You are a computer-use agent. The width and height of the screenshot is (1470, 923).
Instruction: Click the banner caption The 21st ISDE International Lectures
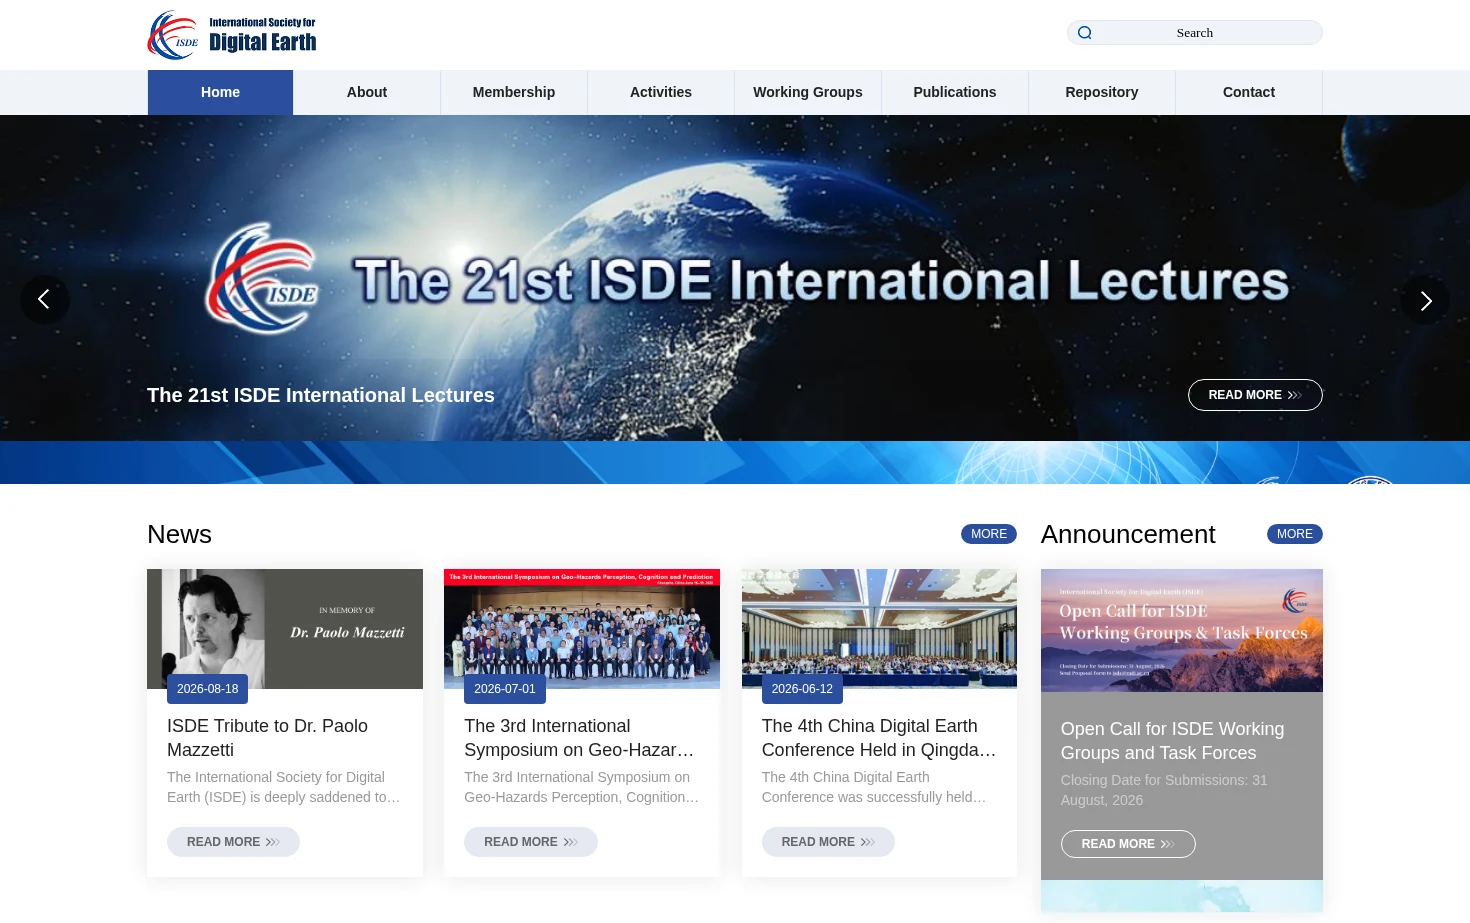321,395
